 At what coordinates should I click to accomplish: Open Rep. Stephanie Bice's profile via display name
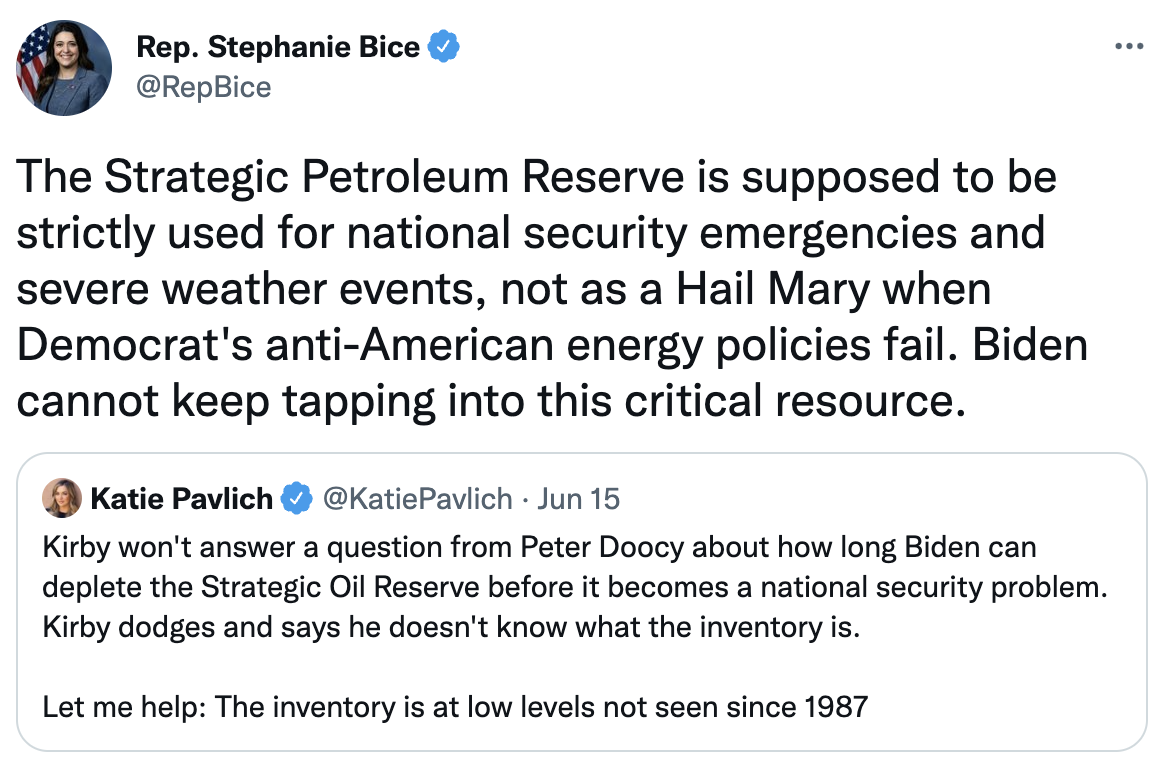[x=277, y=47]
